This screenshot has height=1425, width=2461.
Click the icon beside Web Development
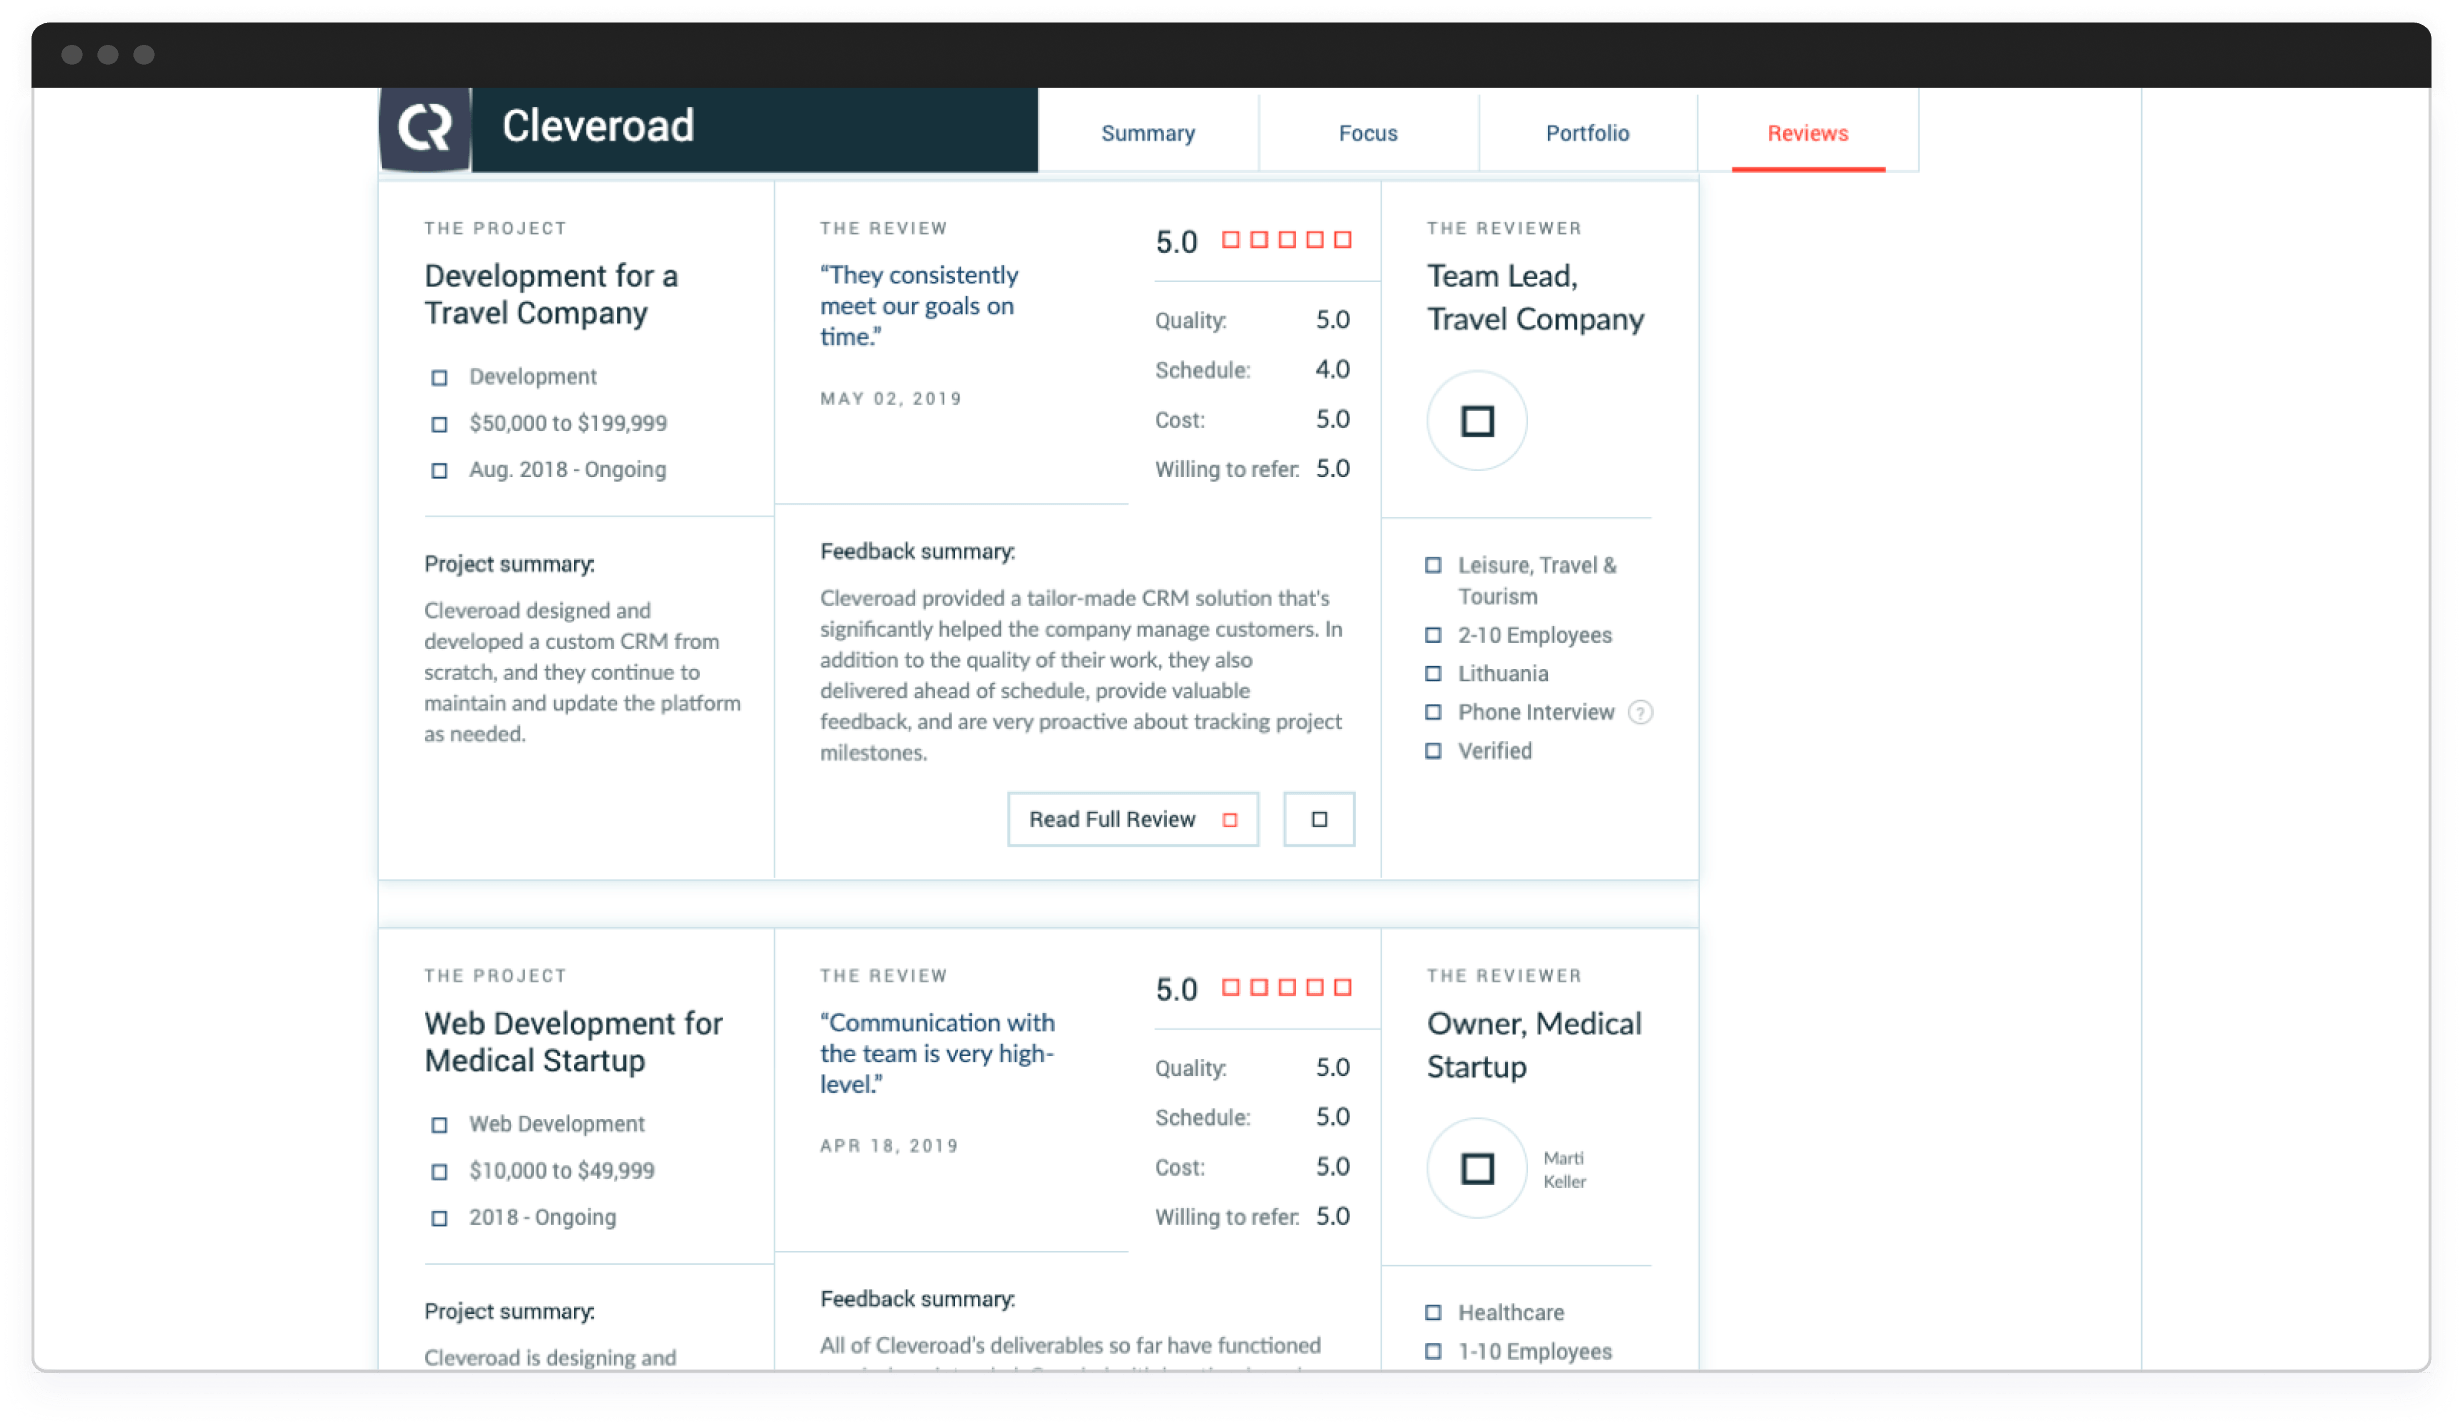point(439,1125)
